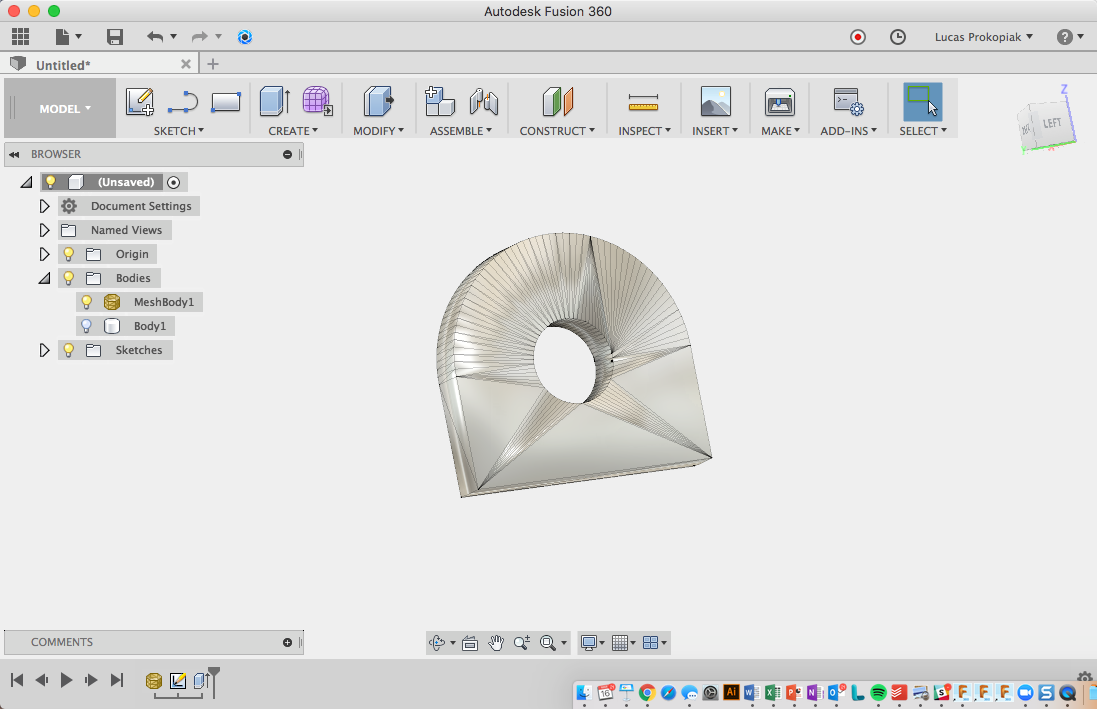Collapse the BROWSER panel
The width and height of the screenshot is (1097, 709).
[x=13, y=154]
